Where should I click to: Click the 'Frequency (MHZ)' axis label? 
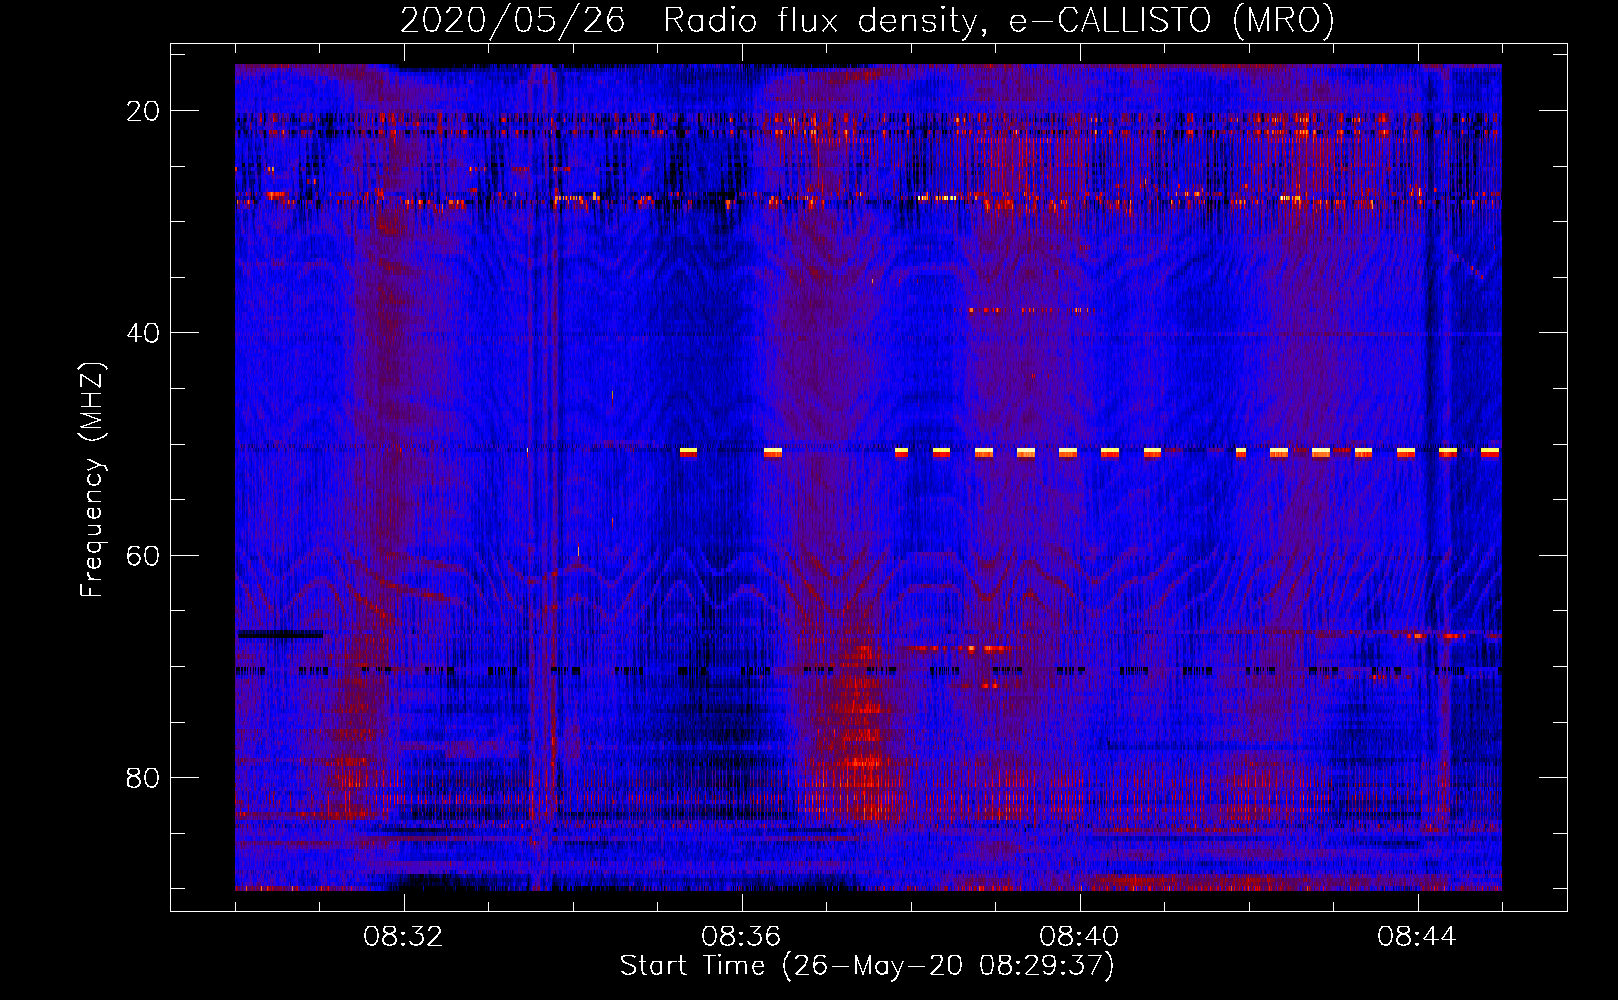point(91,480)
